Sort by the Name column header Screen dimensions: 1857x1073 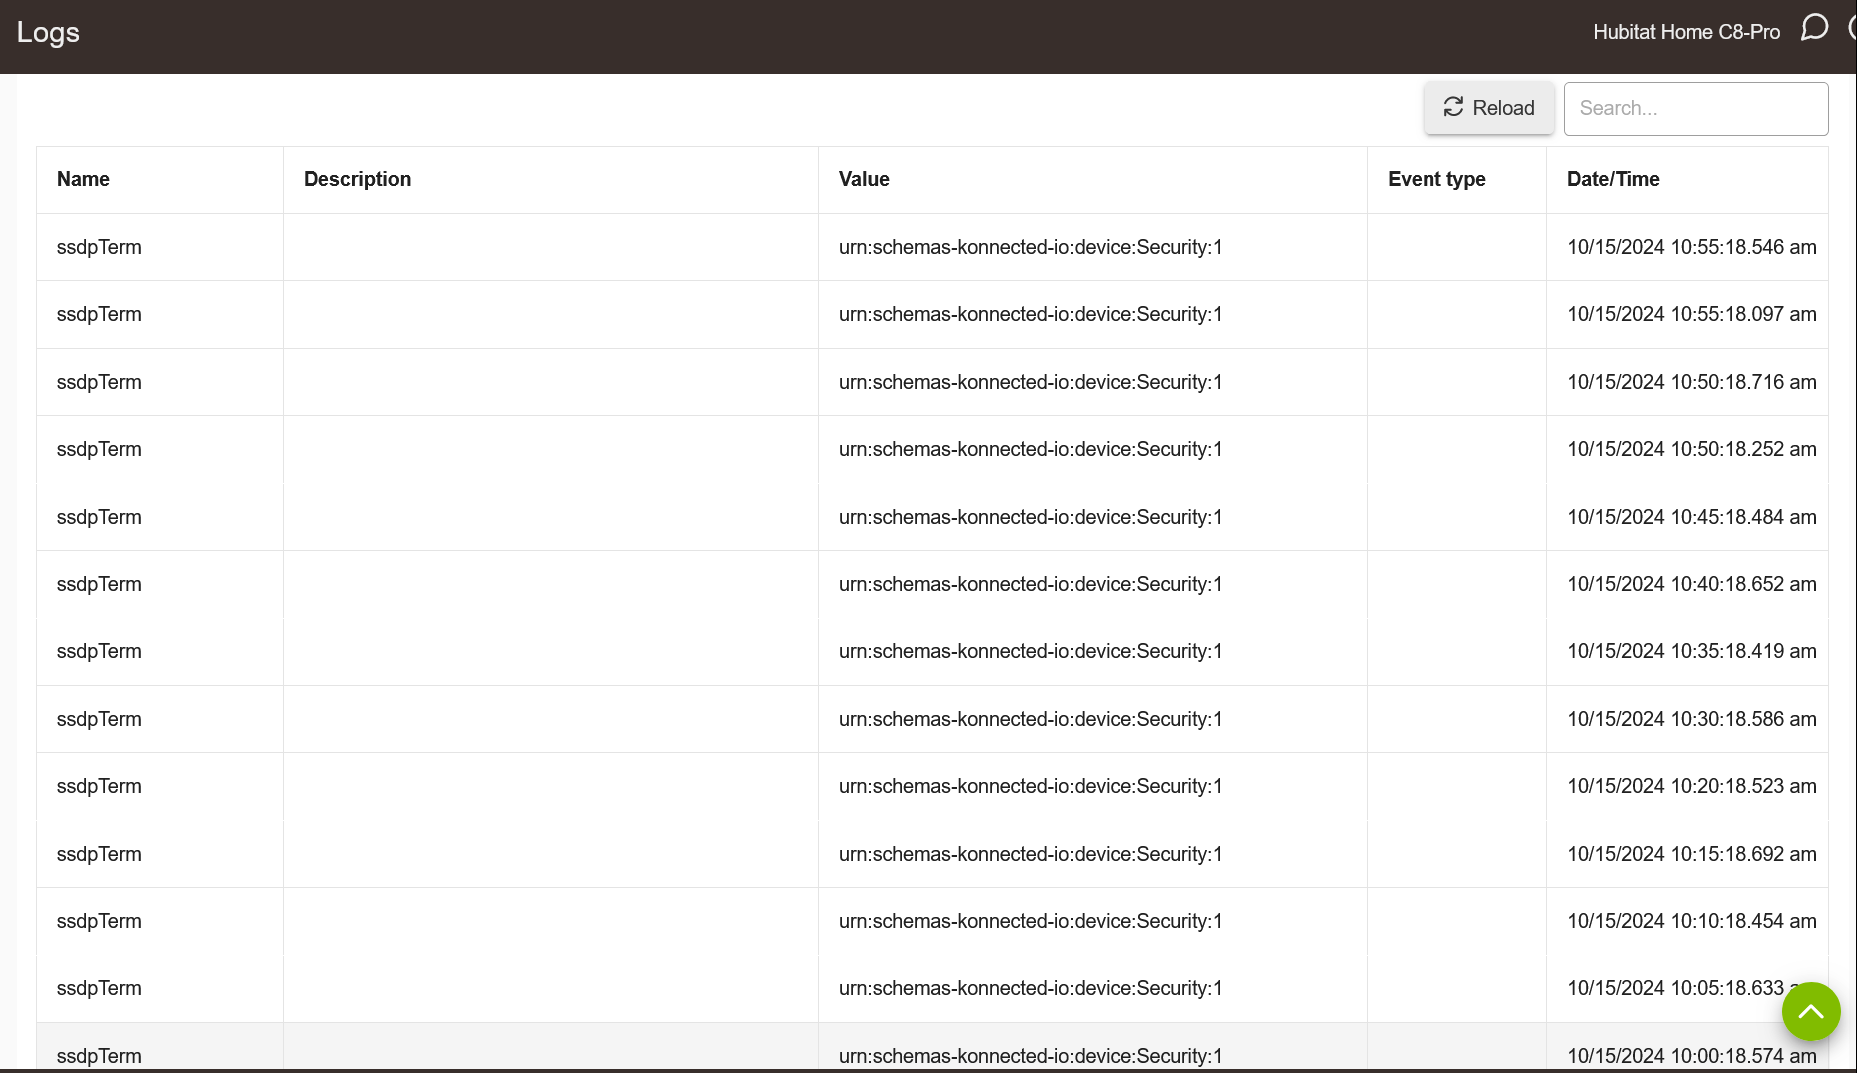pyautogui.click(x=83, y=179)
